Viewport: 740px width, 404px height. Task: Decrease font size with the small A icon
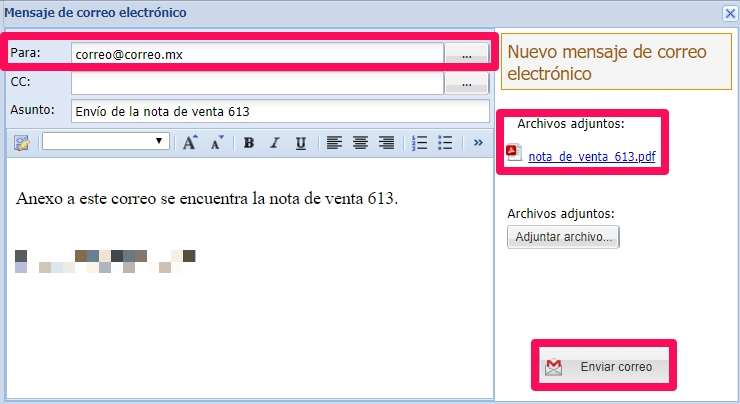[217, 142]
